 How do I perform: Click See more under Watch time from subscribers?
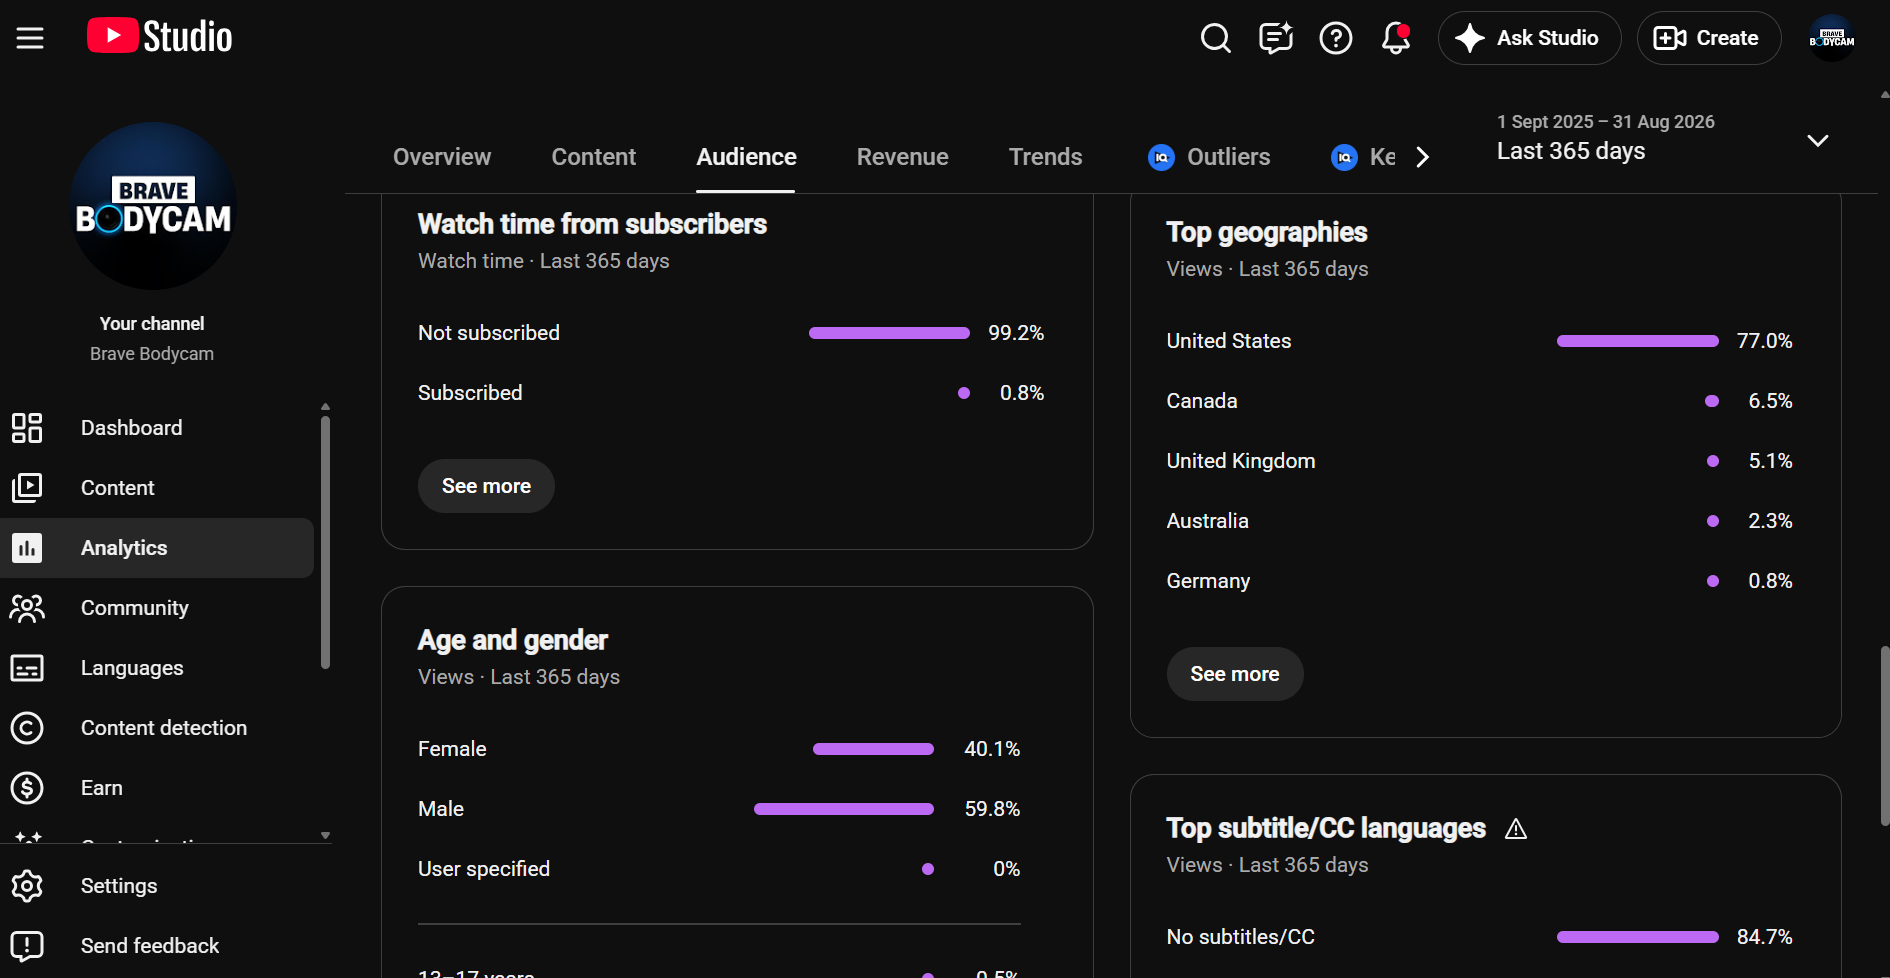click(x=486, y=486)
